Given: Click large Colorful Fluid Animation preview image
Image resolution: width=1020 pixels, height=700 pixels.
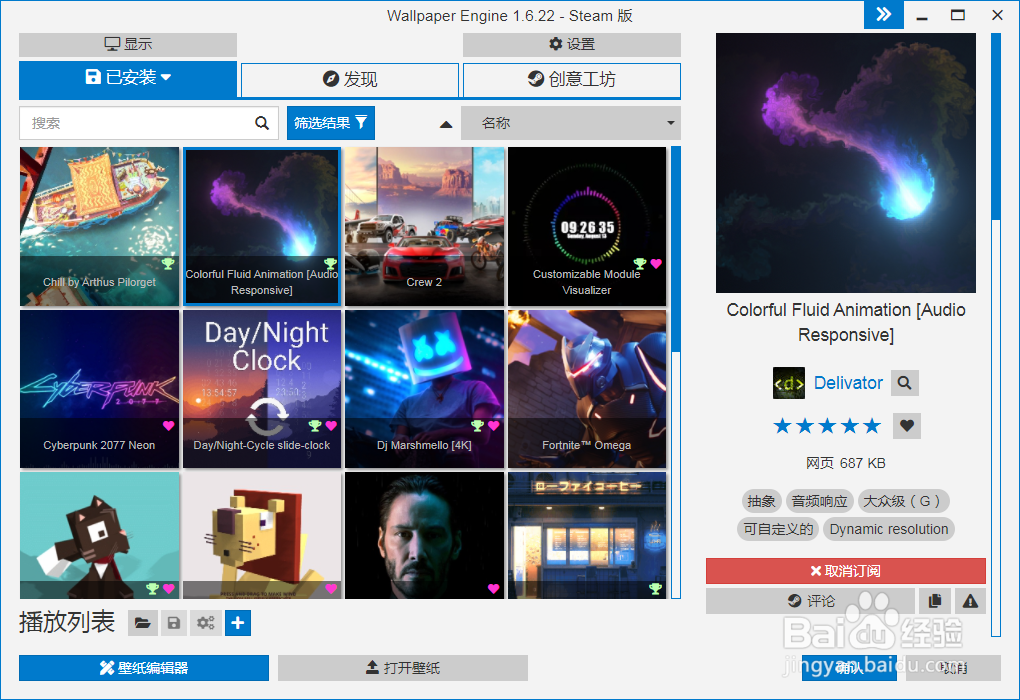Looking at the screenshot, I should click(x=846, y=163).
